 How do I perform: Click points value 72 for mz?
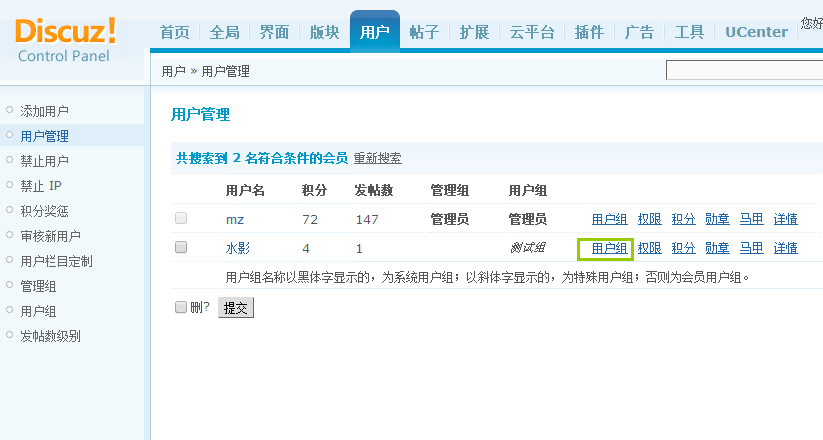[x=310, y=219]
